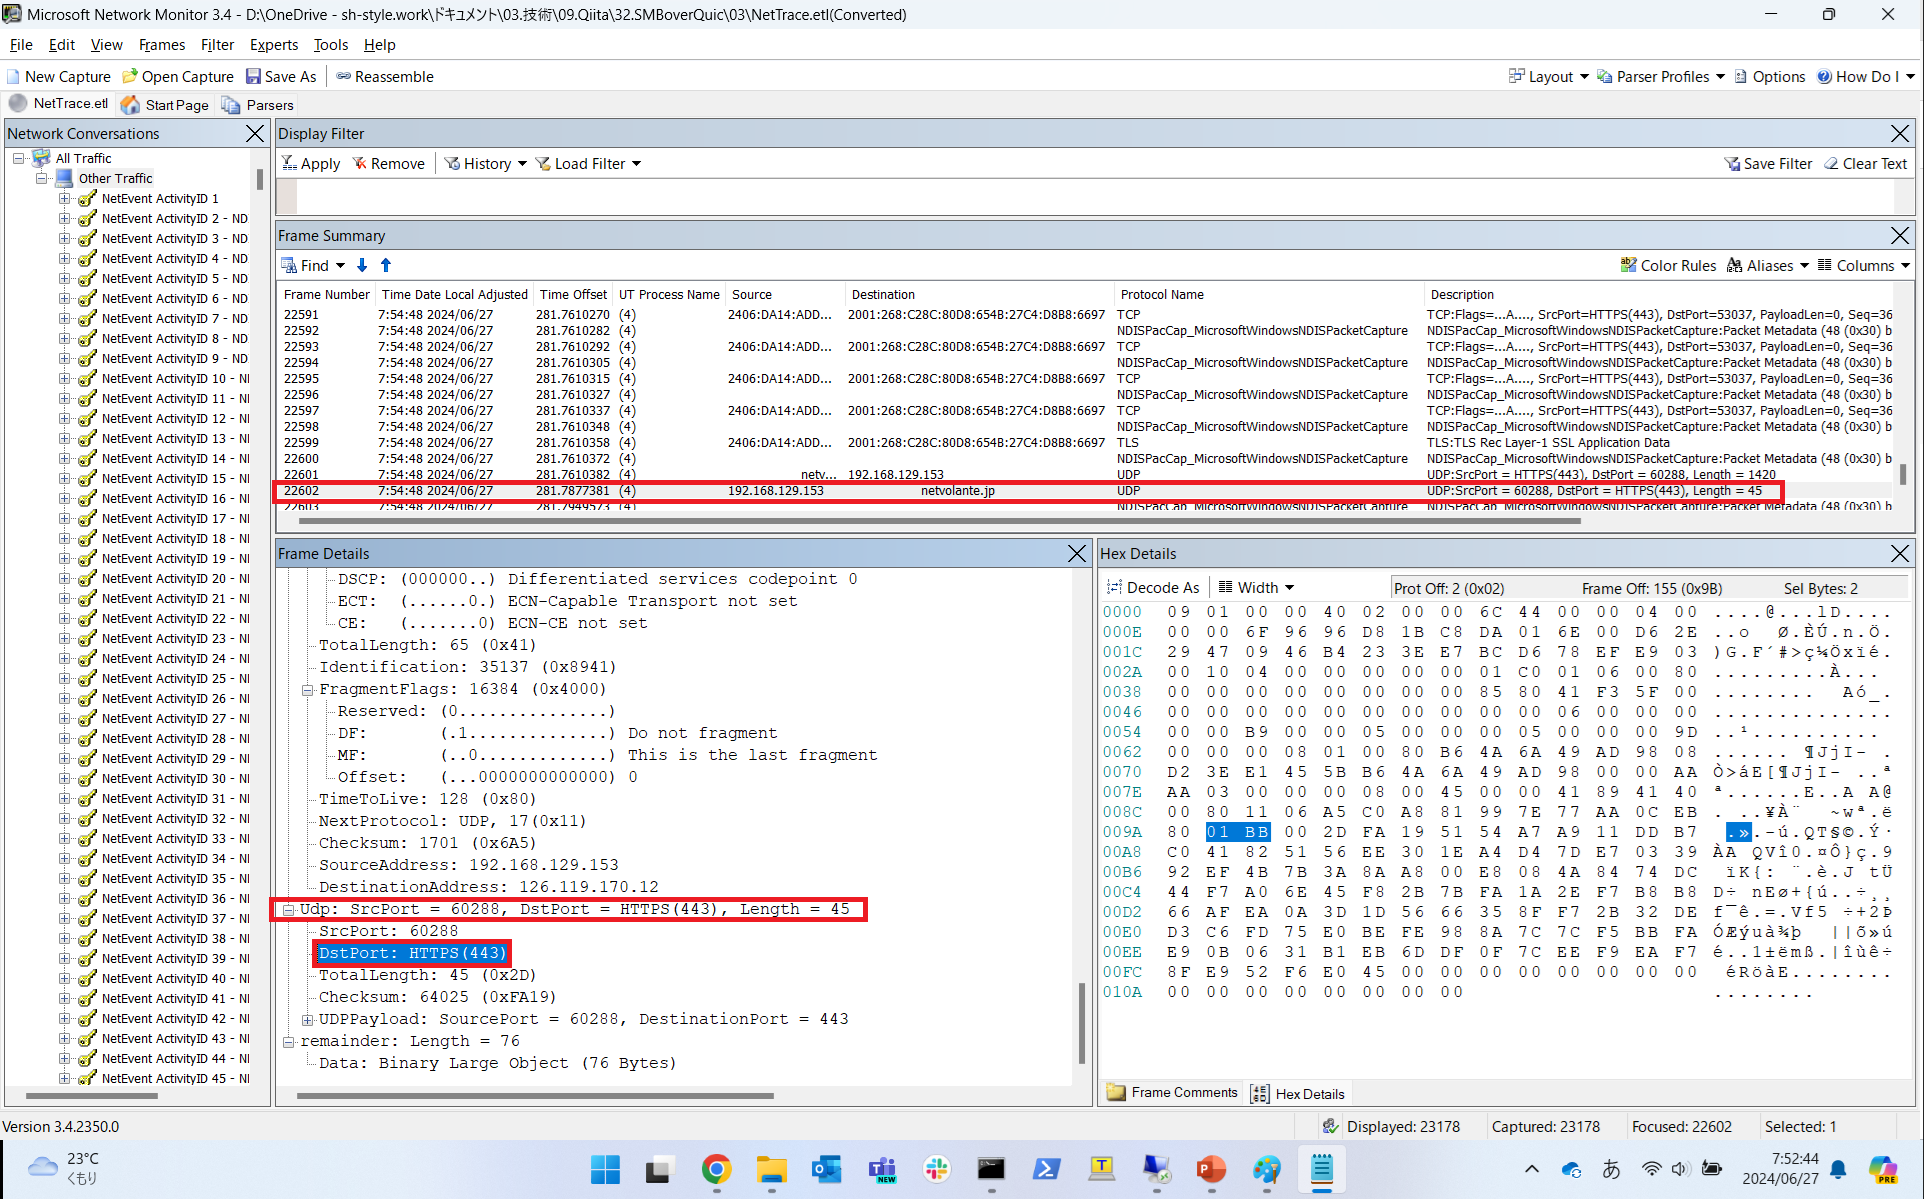Click the Save As toolbar button

pyautogui.click(x=281, y=76)
